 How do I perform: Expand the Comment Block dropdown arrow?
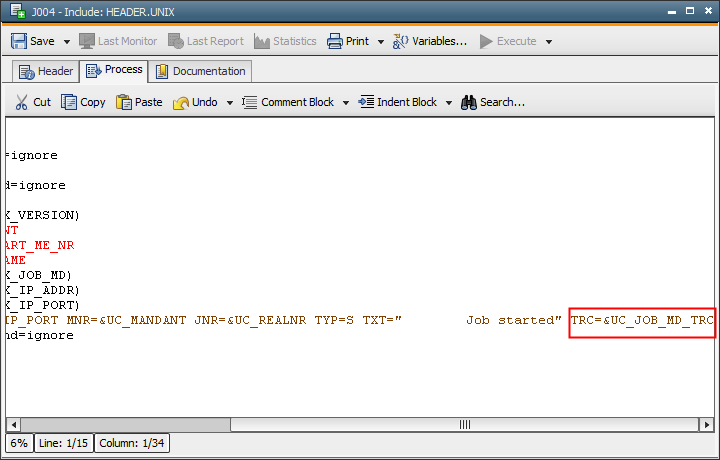(346, 103)
